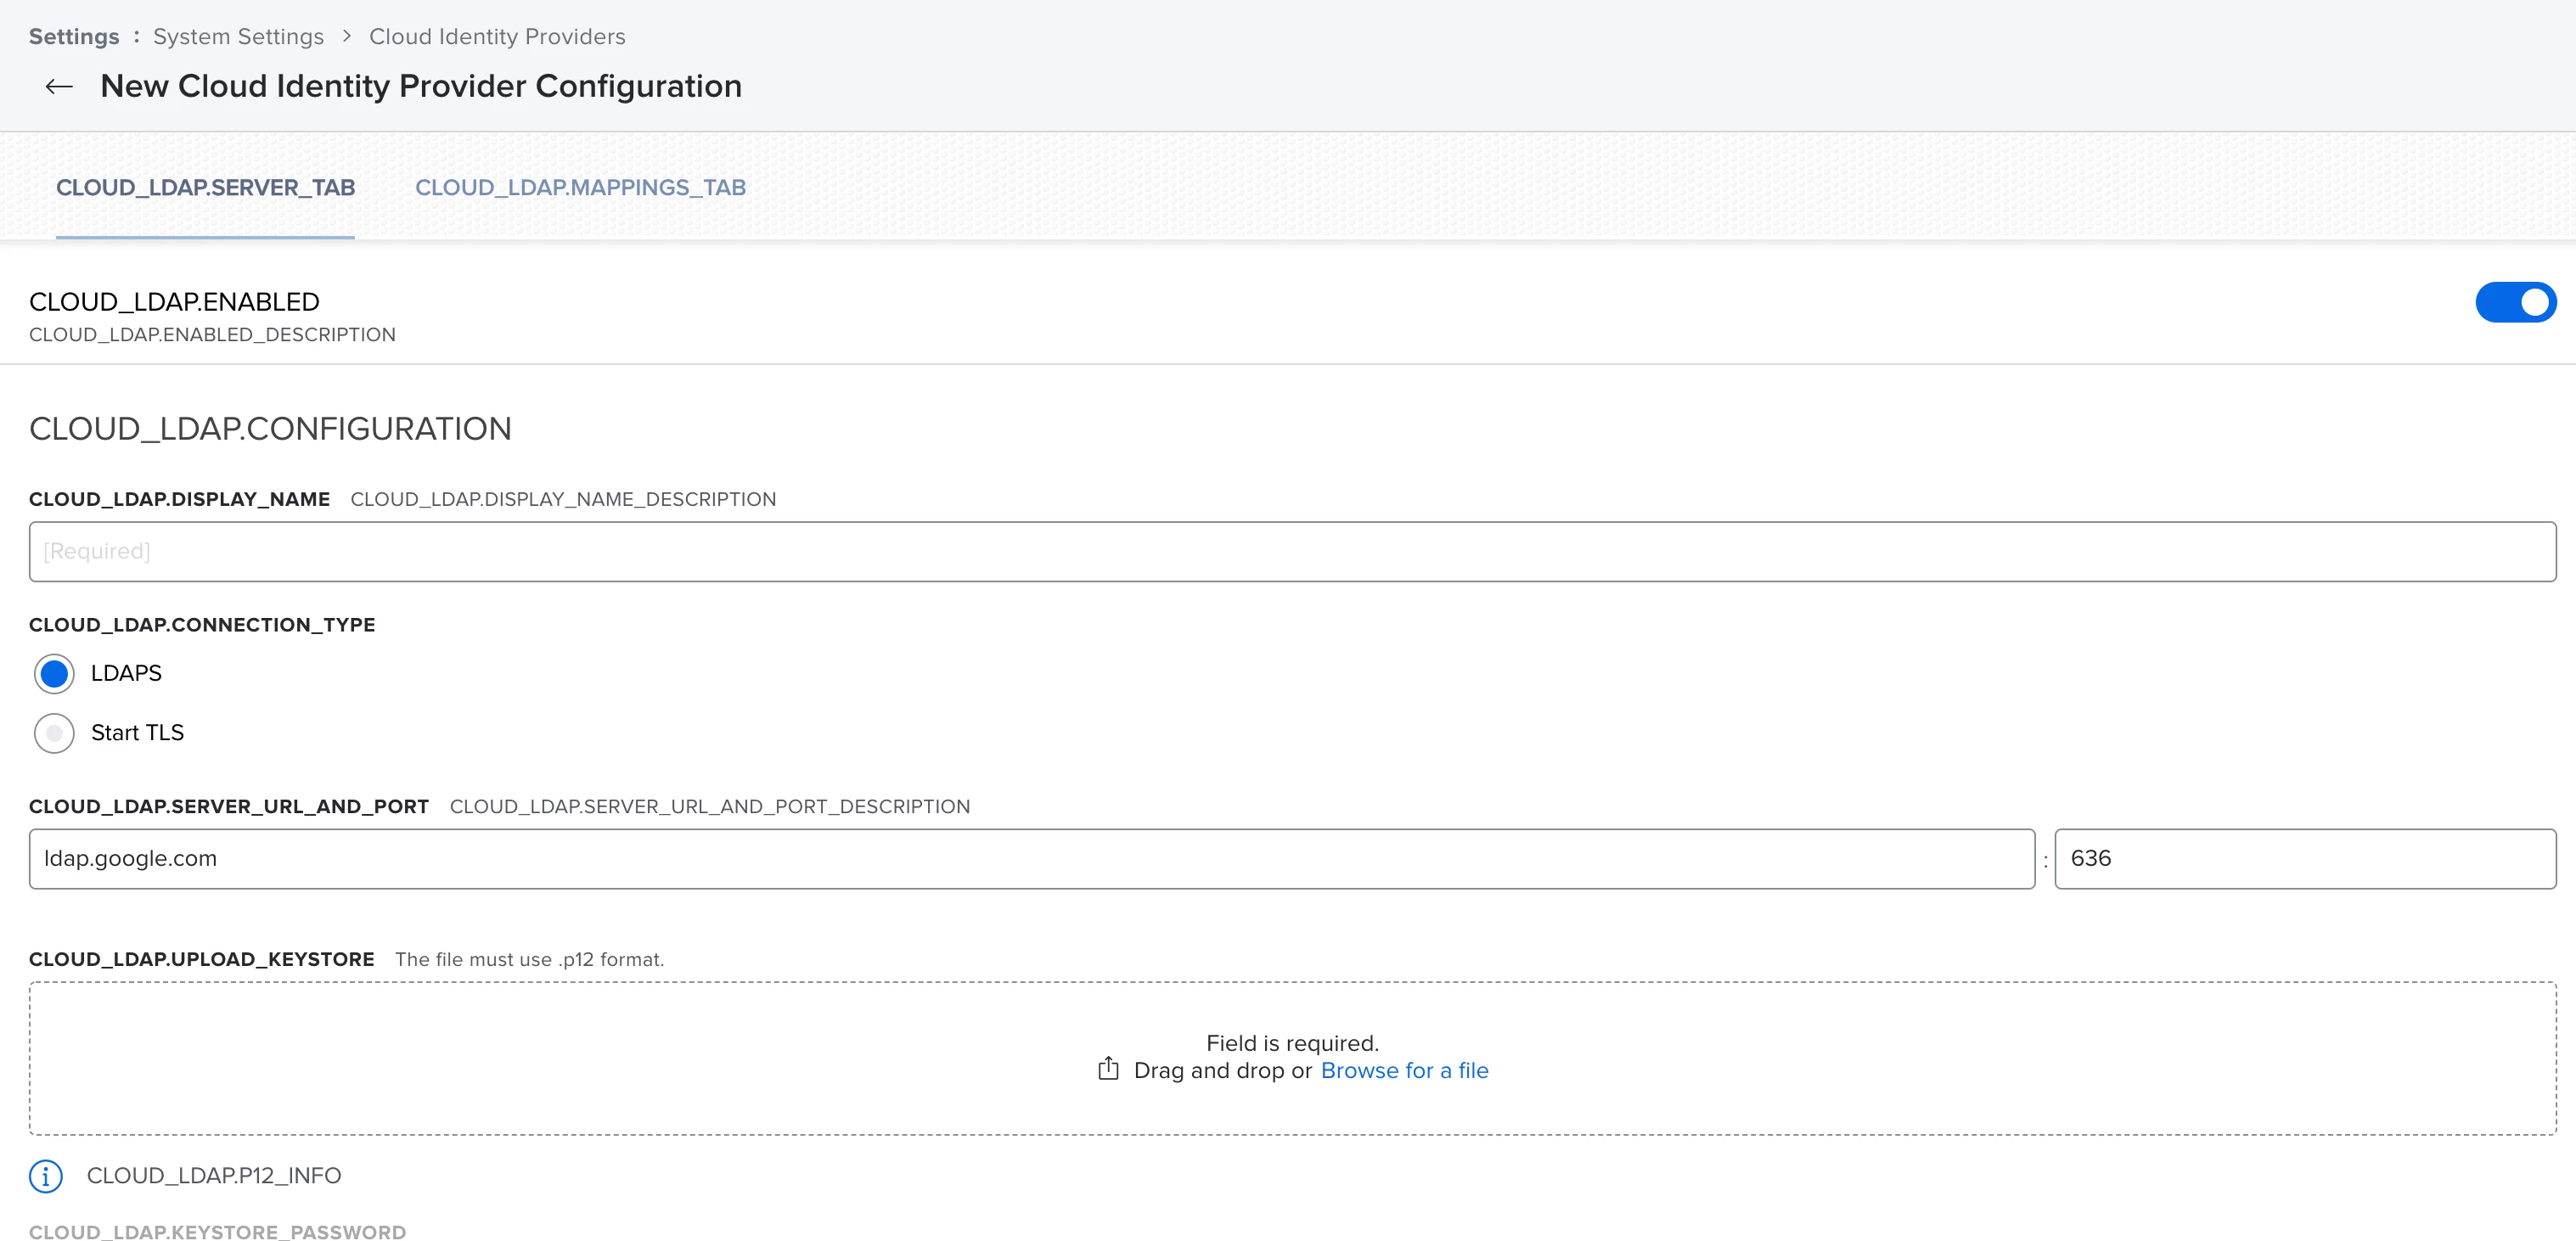Click the upload icon in keystore dropzone
The height and width of the screenshot is (1241, 2576).
[1108, 1069]
